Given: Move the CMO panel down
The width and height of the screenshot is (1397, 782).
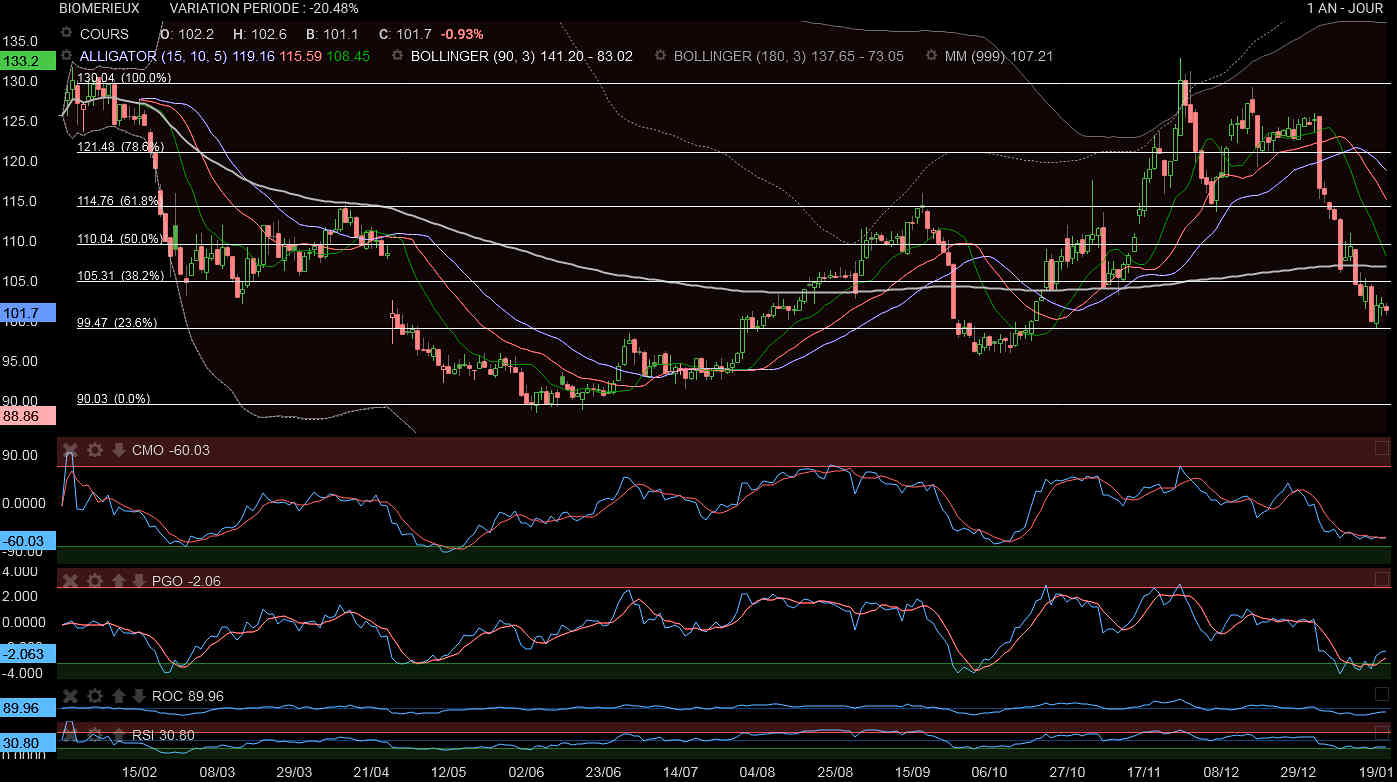Looking at the screenshot, I should (118, 450).
